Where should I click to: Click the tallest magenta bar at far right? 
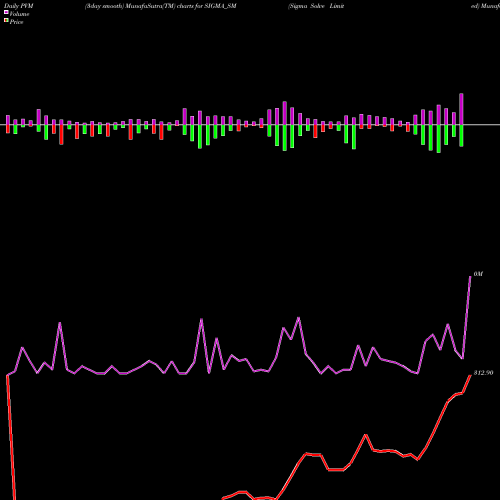tap(461, 109)
